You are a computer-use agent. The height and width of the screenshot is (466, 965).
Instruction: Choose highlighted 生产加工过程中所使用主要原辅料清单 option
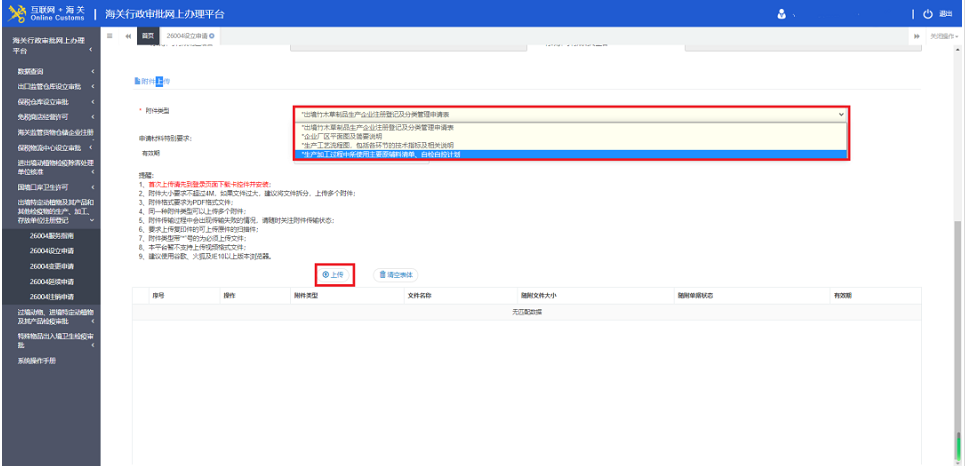coord(380,154)
